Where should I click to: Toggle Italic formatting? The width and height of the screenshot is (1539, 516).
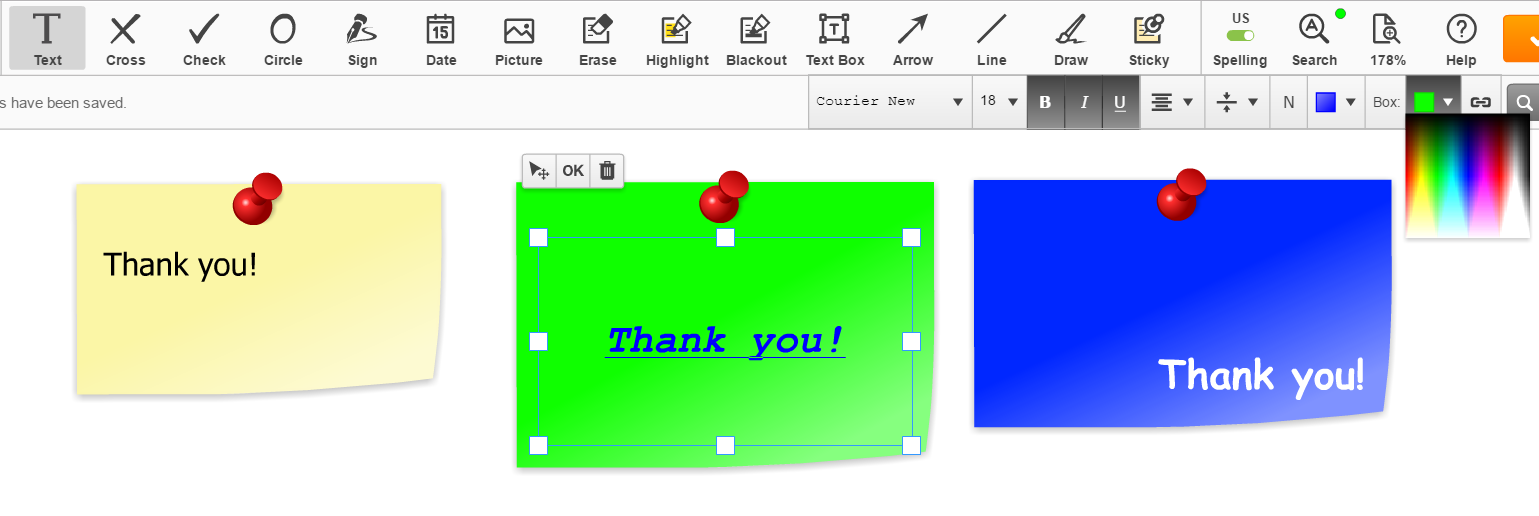point(1083,102)
